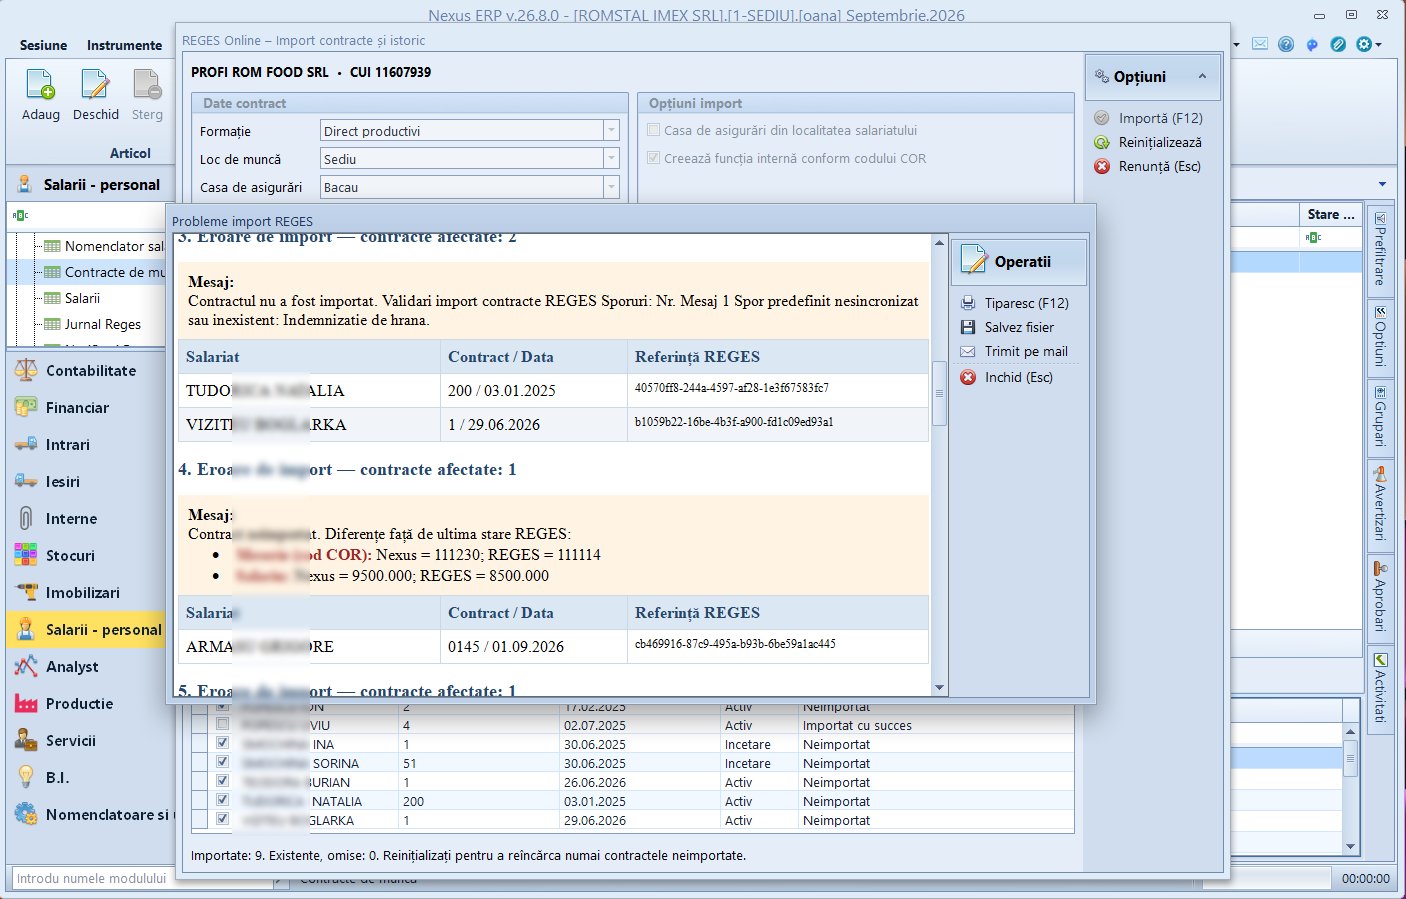Click the green Reinițializează refresh icon
This screenshot has width=1406, height=899.
pyautogui.click(x=1102, y=142)
